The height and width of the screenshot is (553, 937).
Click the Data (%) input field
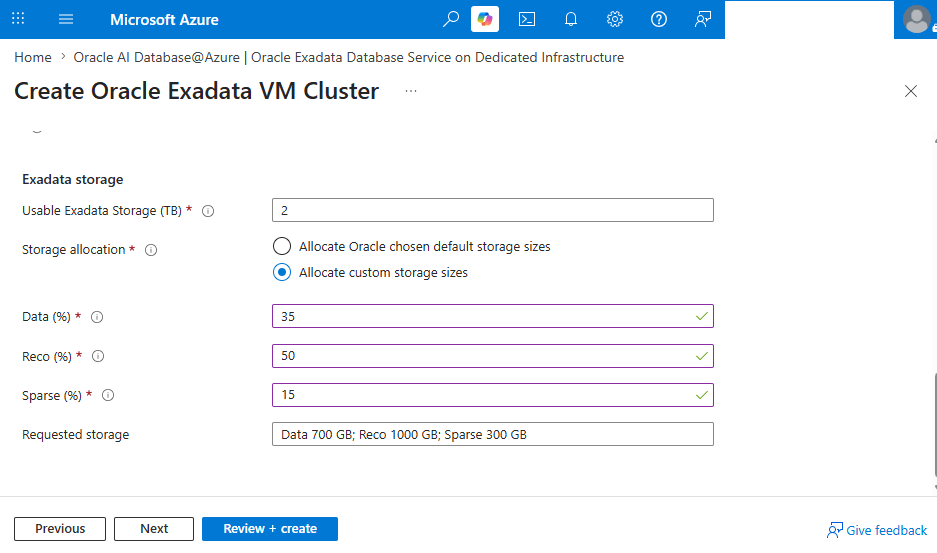pos(492,316)
